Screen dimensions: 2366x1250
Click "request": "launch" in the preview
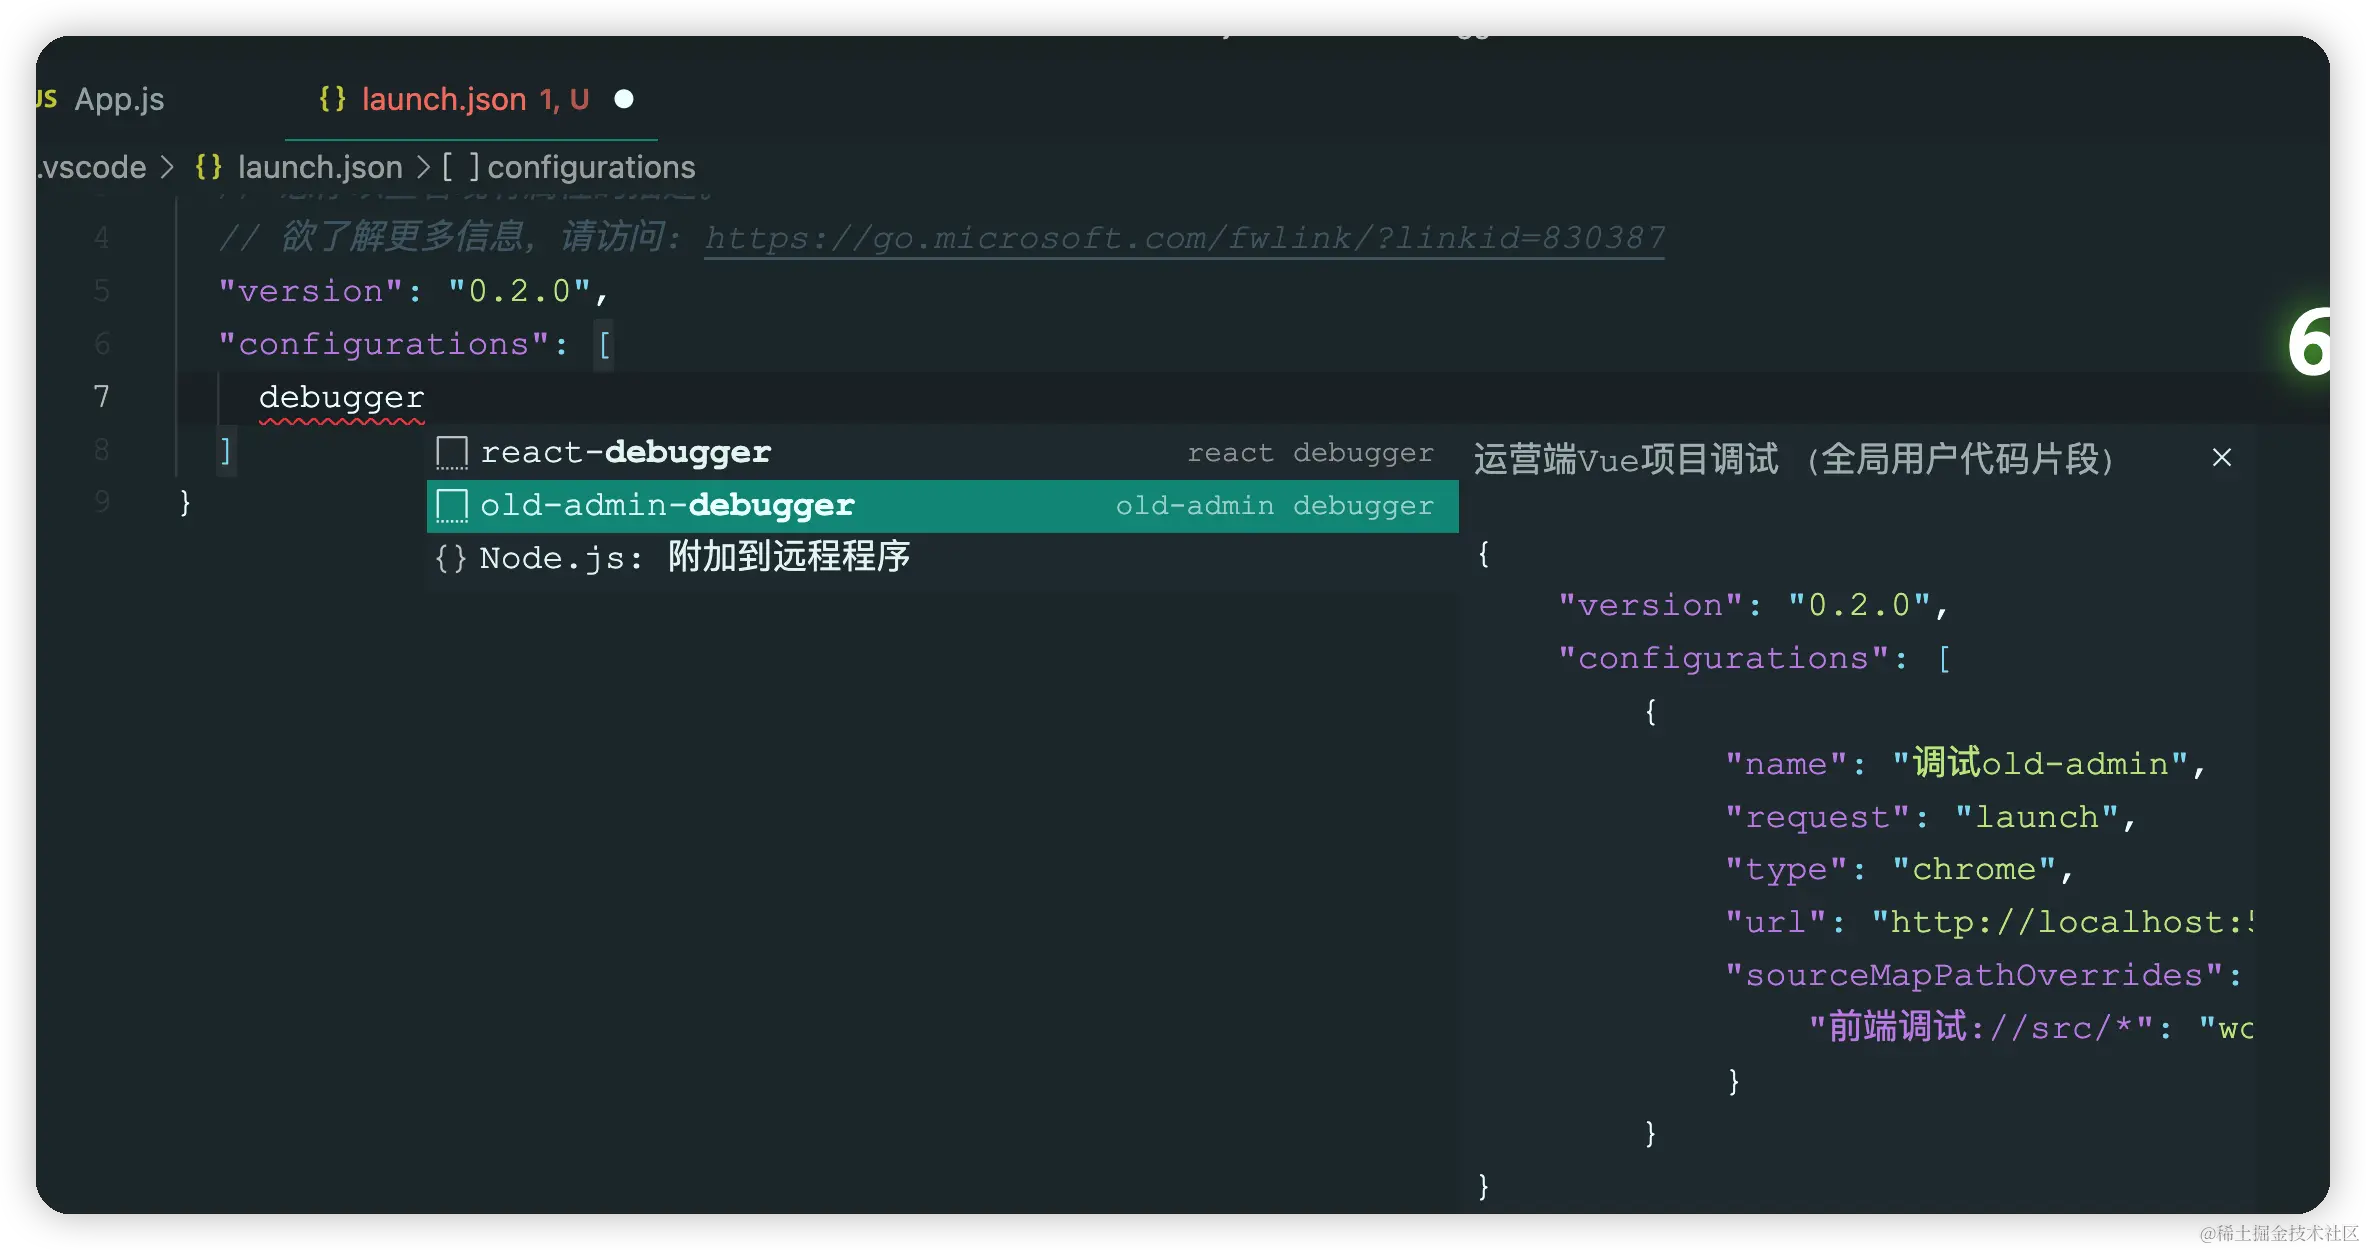[1930, 817]
